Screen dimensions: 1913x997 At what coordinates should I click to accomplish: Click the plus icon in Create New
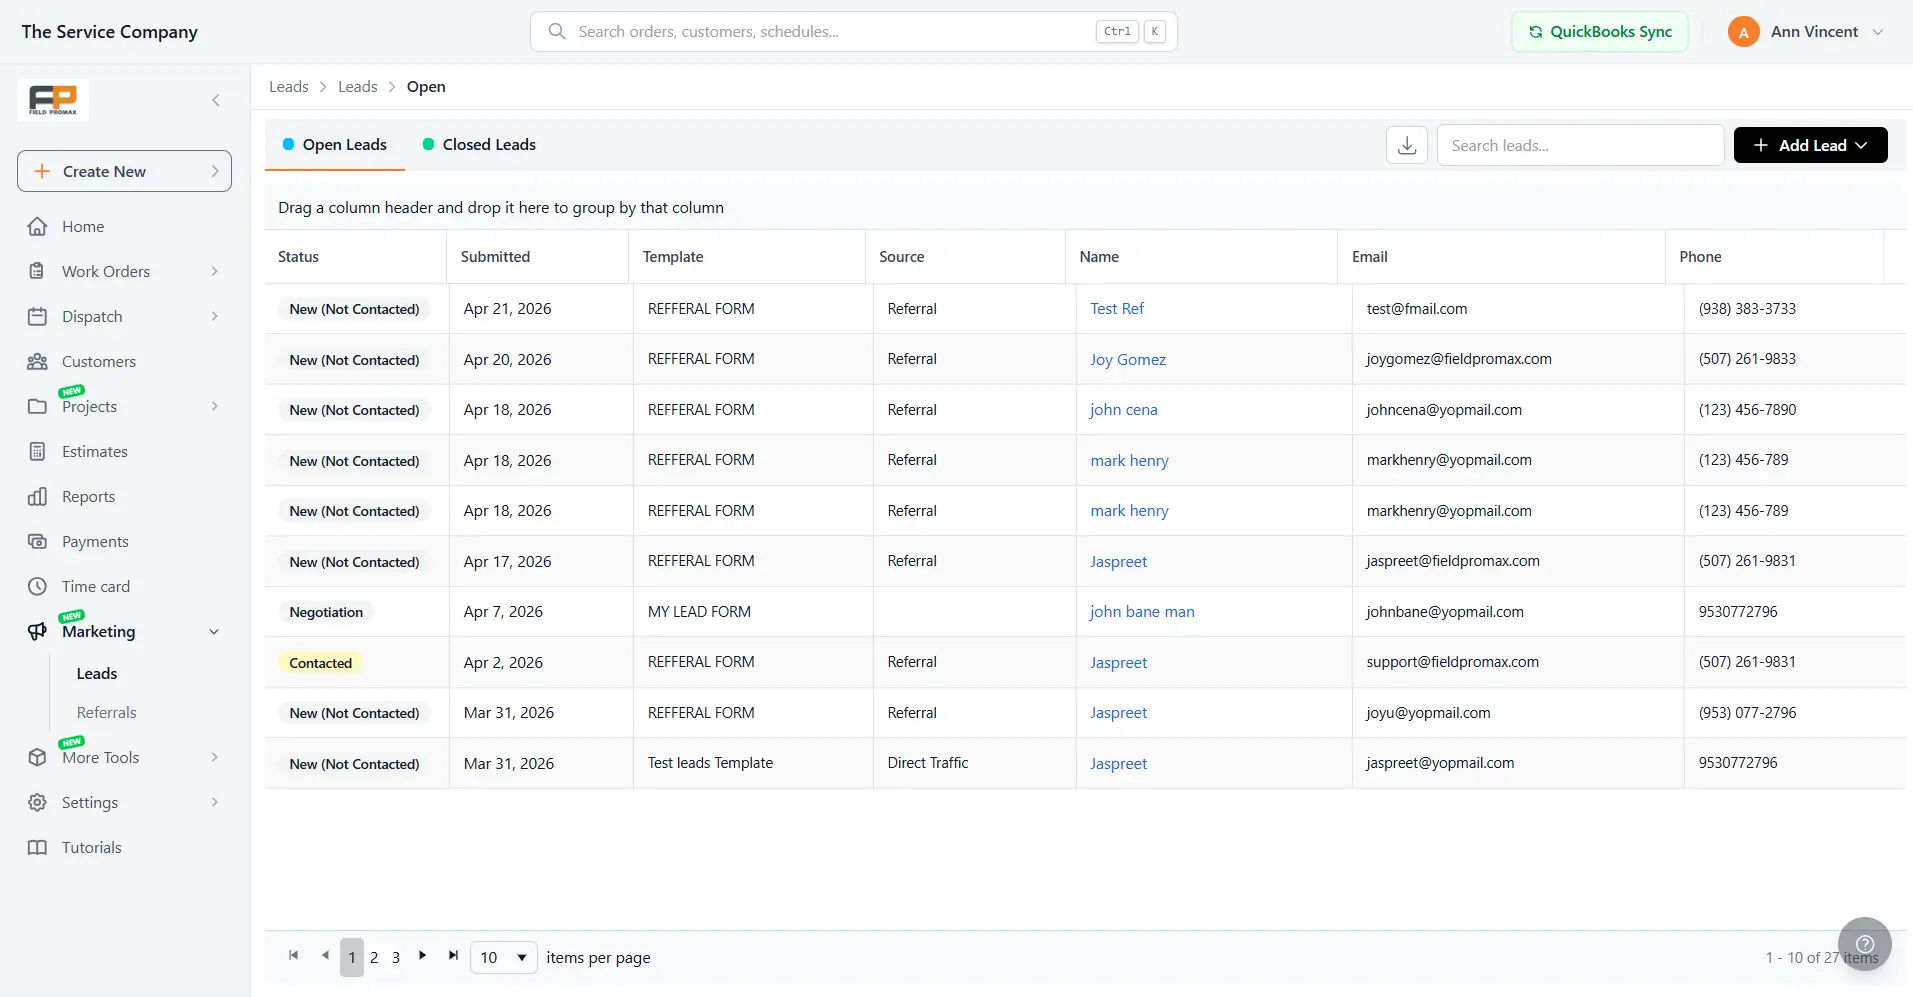[x=42, y=171]
